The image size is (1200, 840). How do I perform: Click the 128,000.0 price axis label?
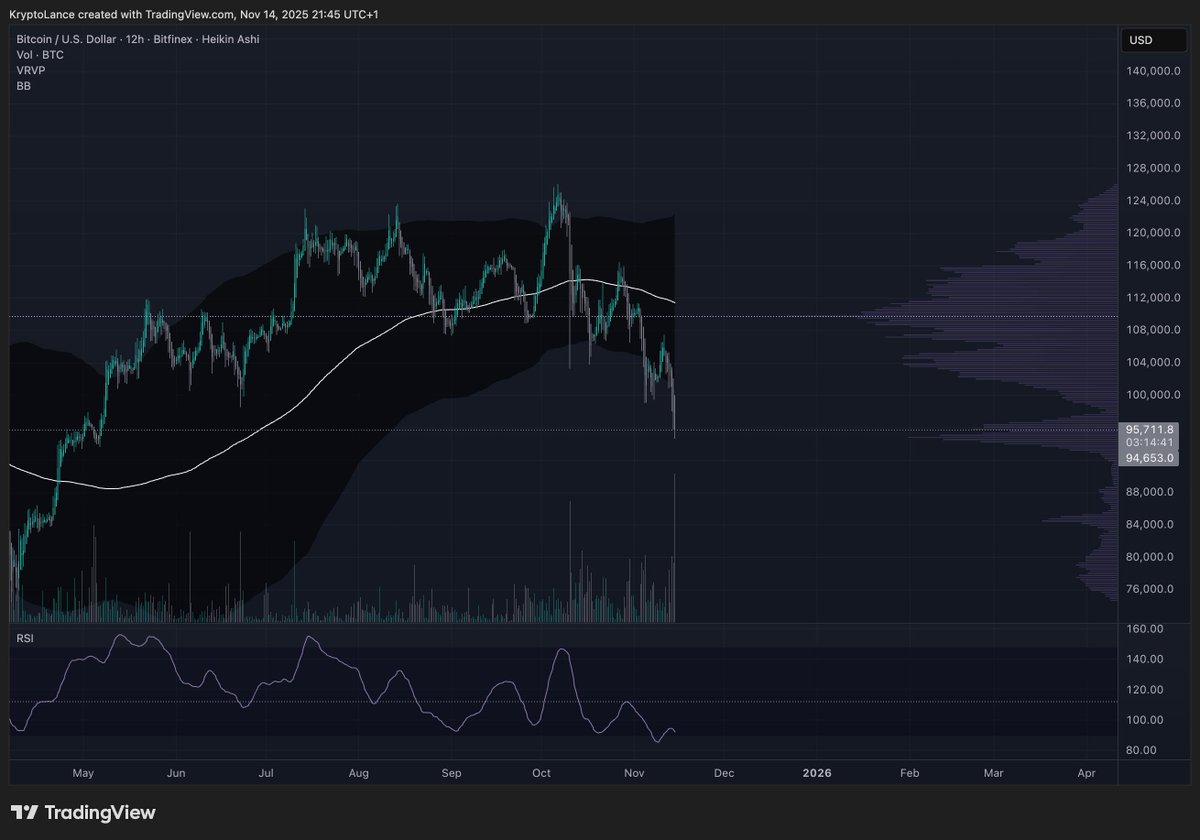tap(1153, 168)
